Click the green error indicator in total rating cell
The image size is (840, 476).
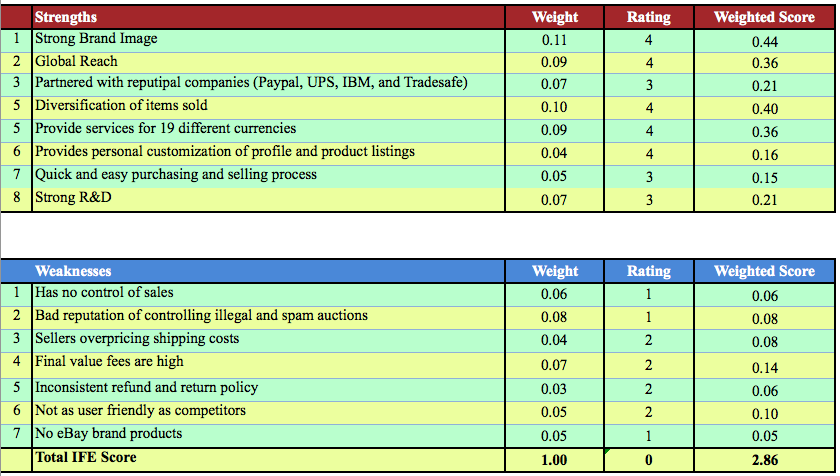[608, 453]
